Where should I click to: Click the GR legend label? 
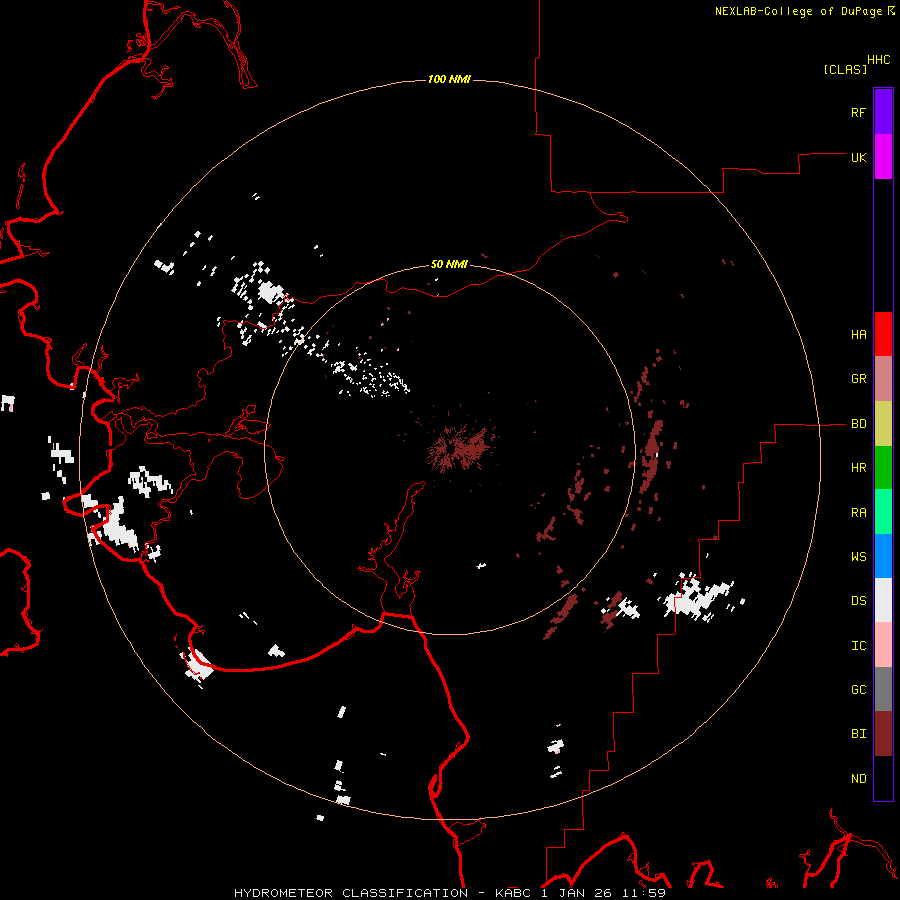(x=858, y=379)
